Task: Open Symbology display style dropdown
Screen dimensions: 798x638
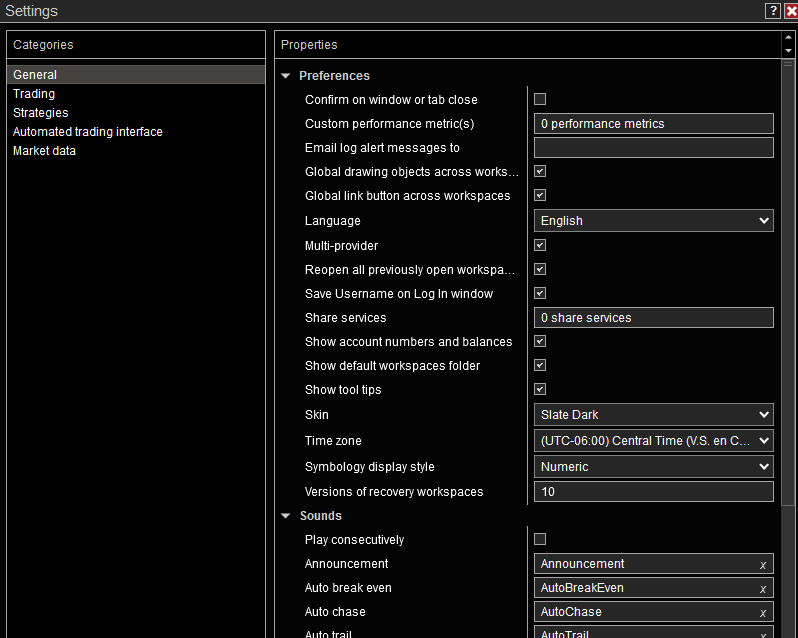Action: (653, 467)
